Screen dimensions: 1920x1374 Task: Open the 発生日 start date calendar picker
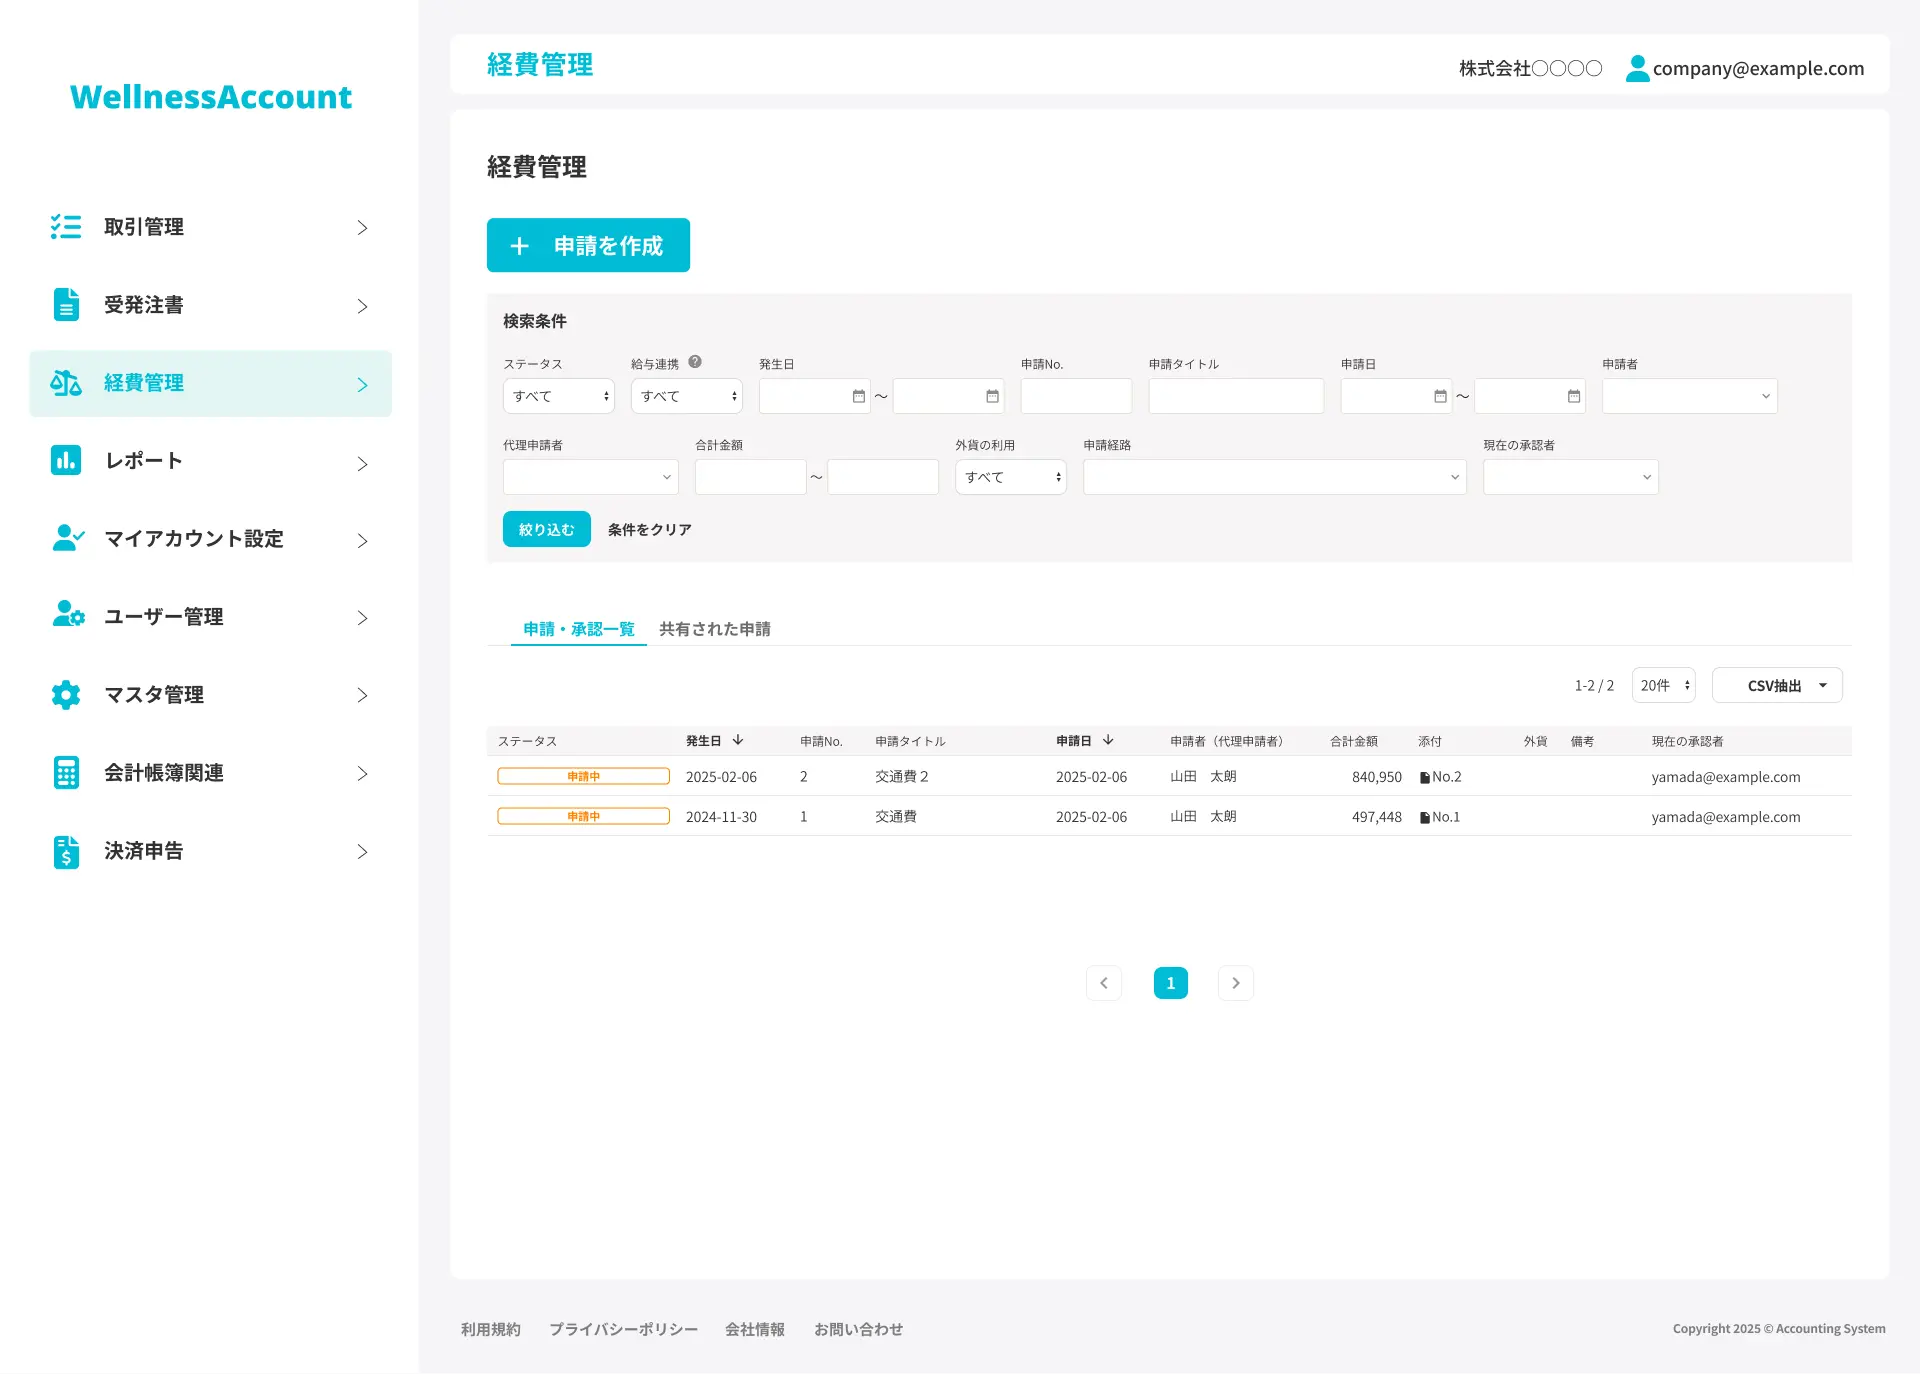point(858,397)
